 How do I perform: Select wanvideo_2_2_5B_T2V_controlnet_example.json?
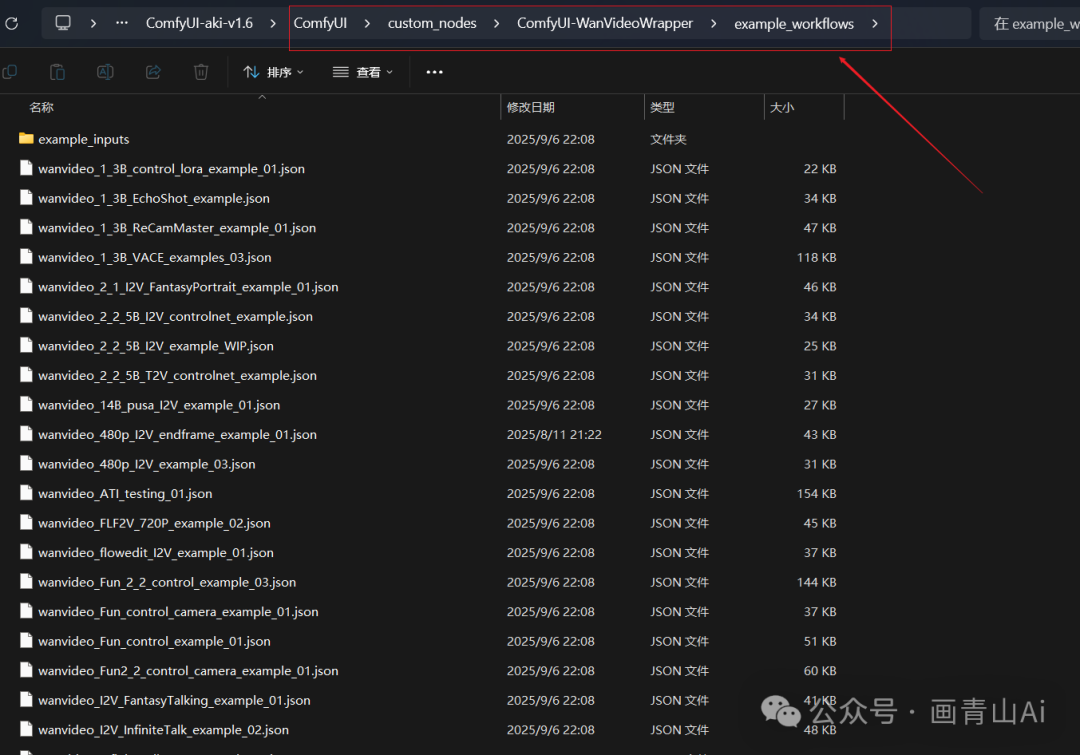[177, 375]
